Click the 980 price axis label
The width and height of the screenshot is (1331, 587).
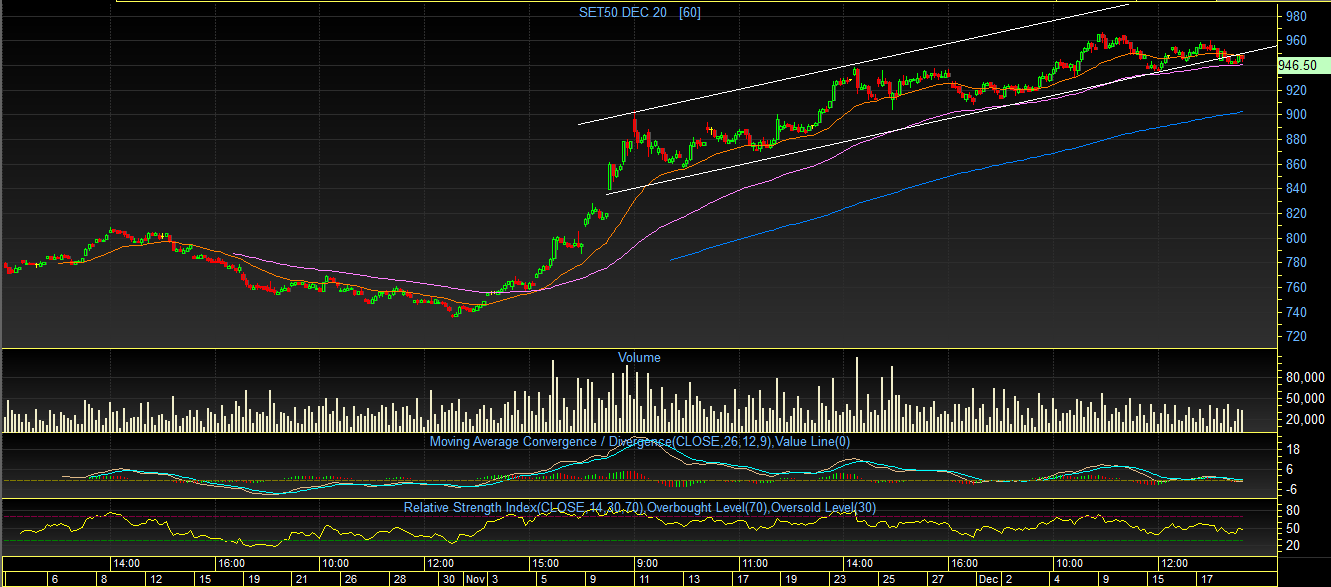[x=1296, y=17]
